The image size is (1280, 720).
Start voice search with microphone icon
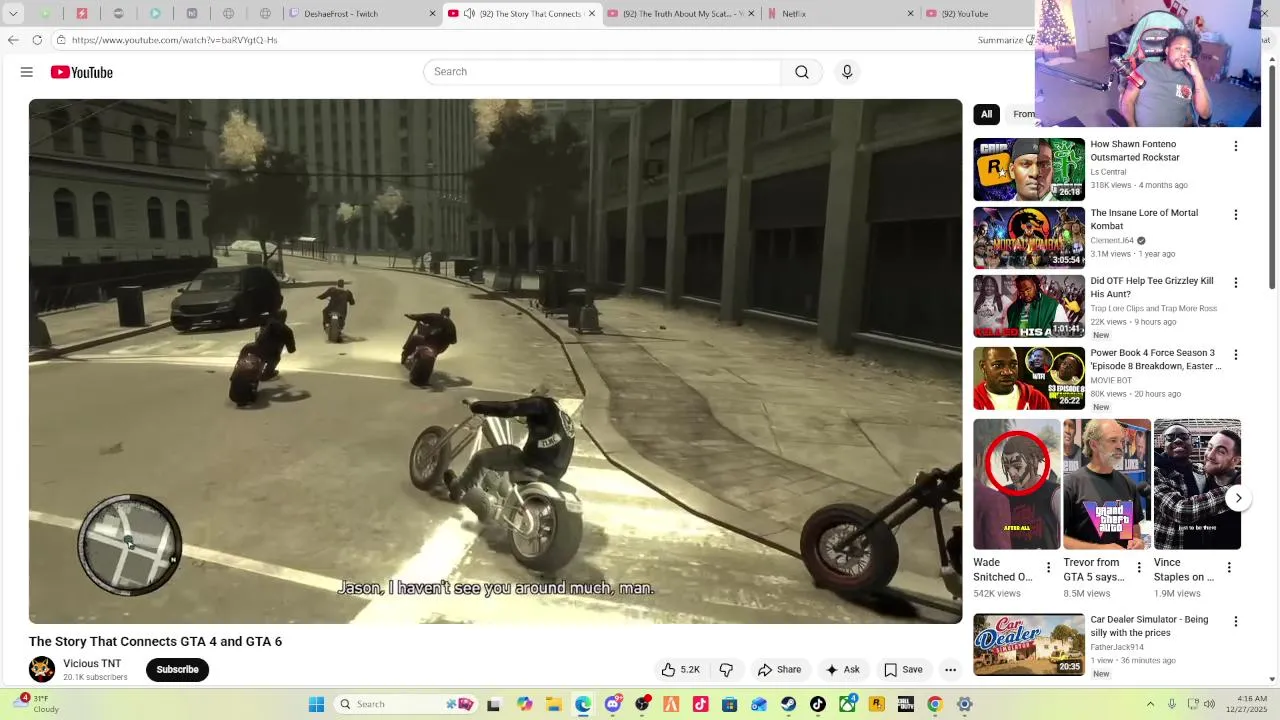pyautogui.click(x=847, y=72)
